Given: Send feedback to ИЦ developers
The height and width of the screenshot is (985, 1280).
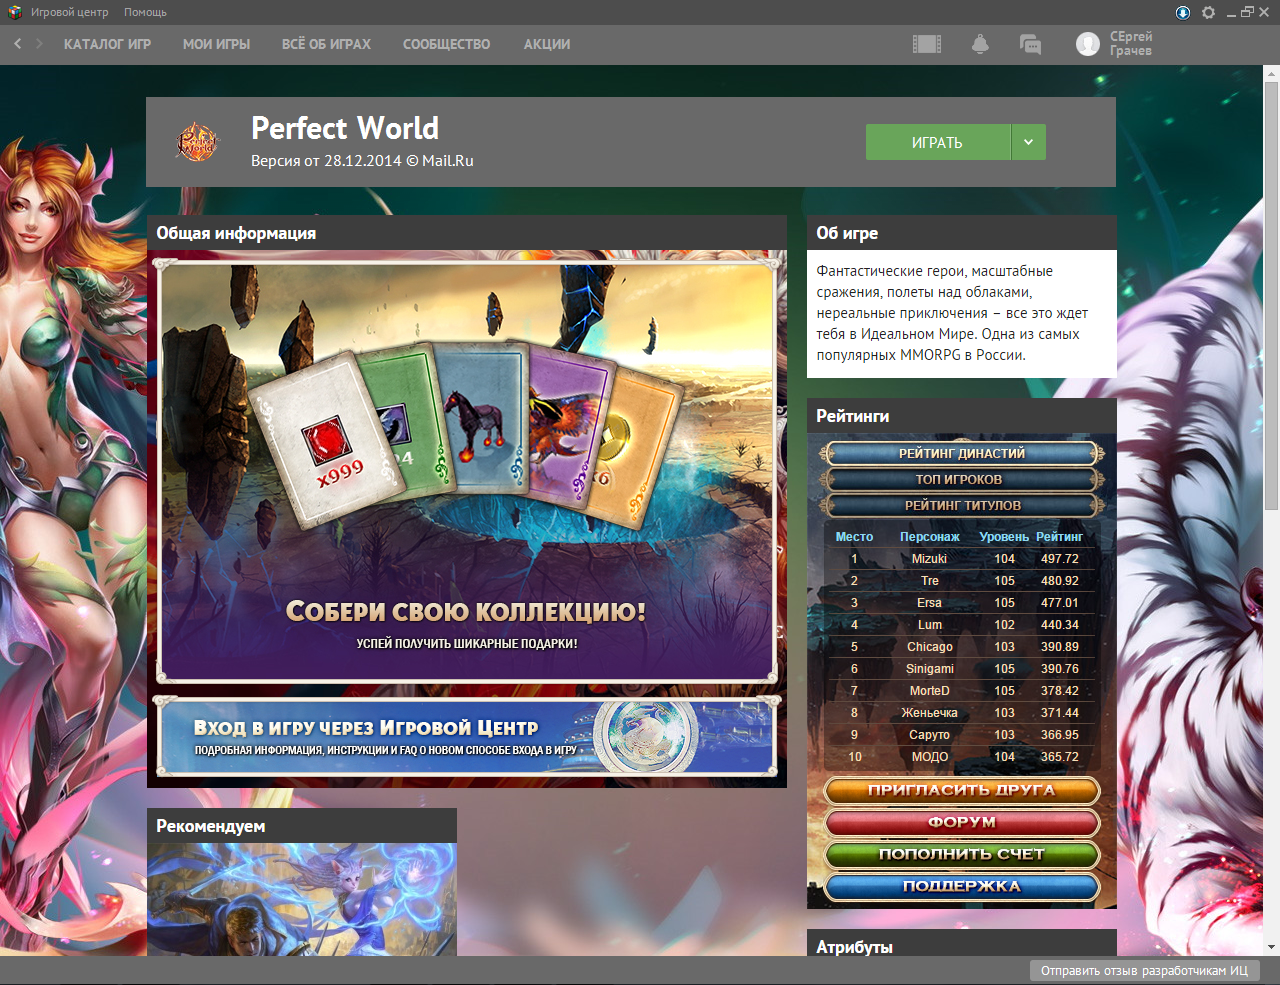Looking at the screenshot, I should click(1144, 970).
